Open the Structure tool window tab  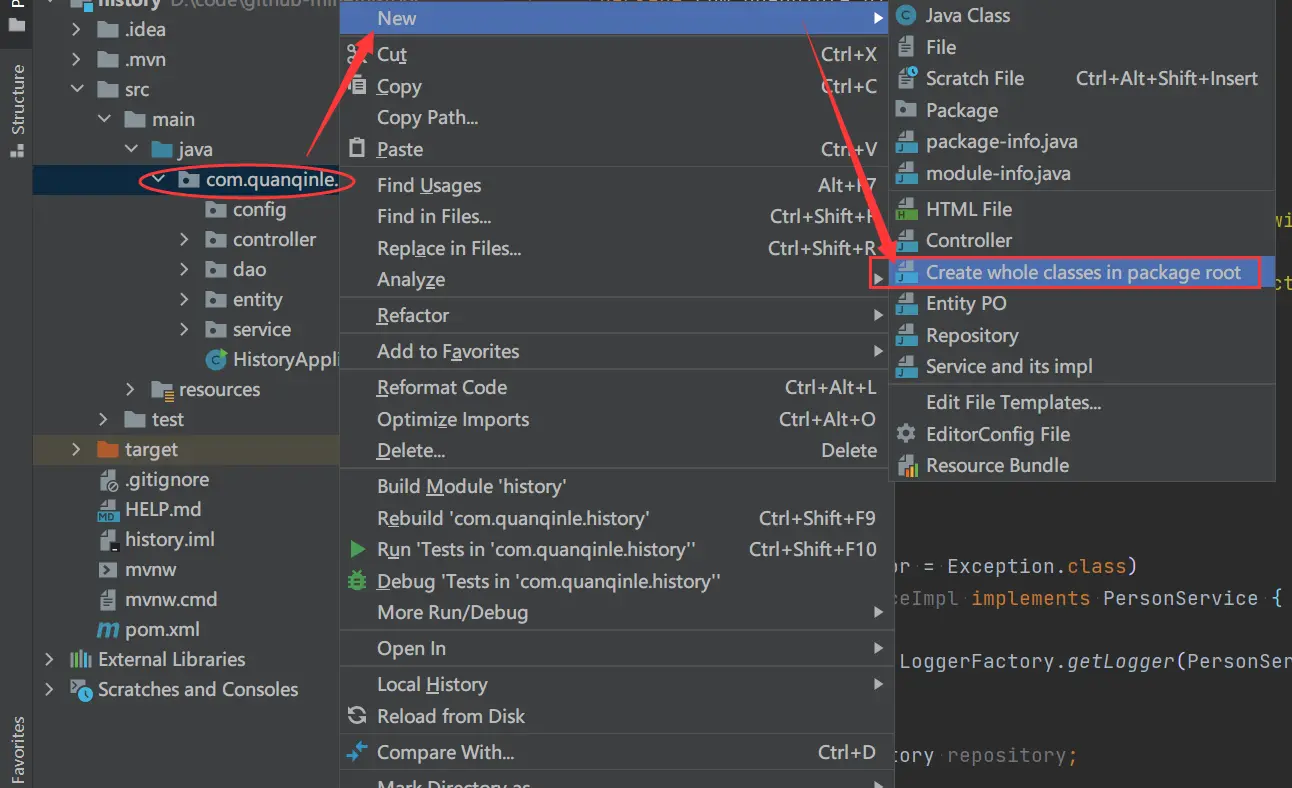pos(17,110)
